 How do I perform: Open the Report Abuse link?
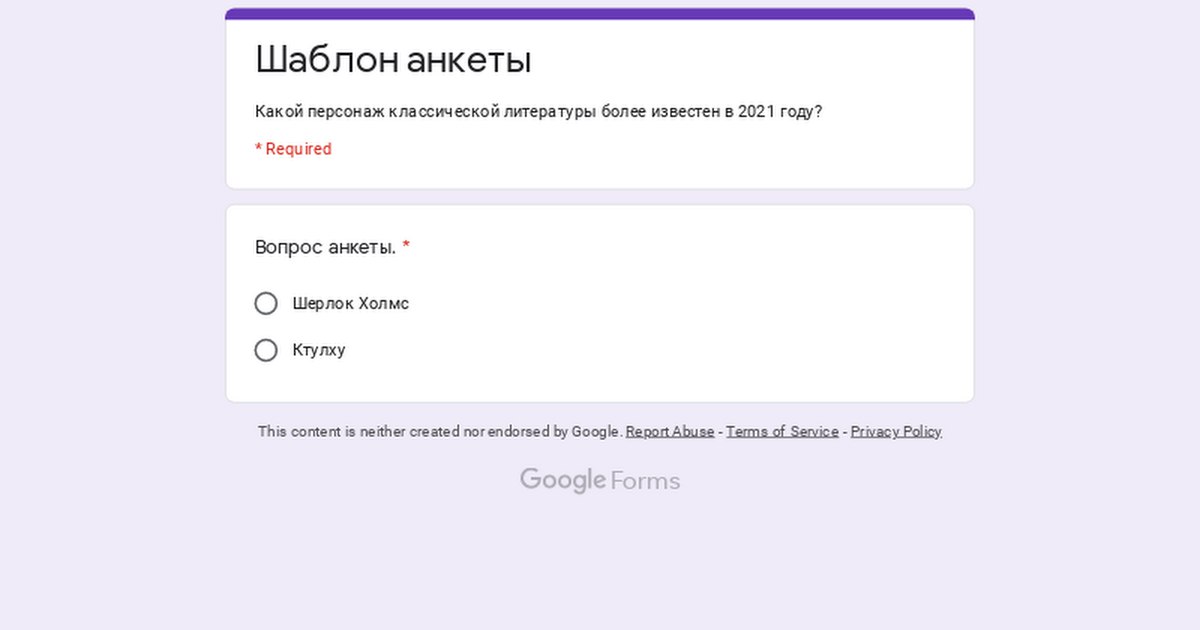[x=670, y=432]
